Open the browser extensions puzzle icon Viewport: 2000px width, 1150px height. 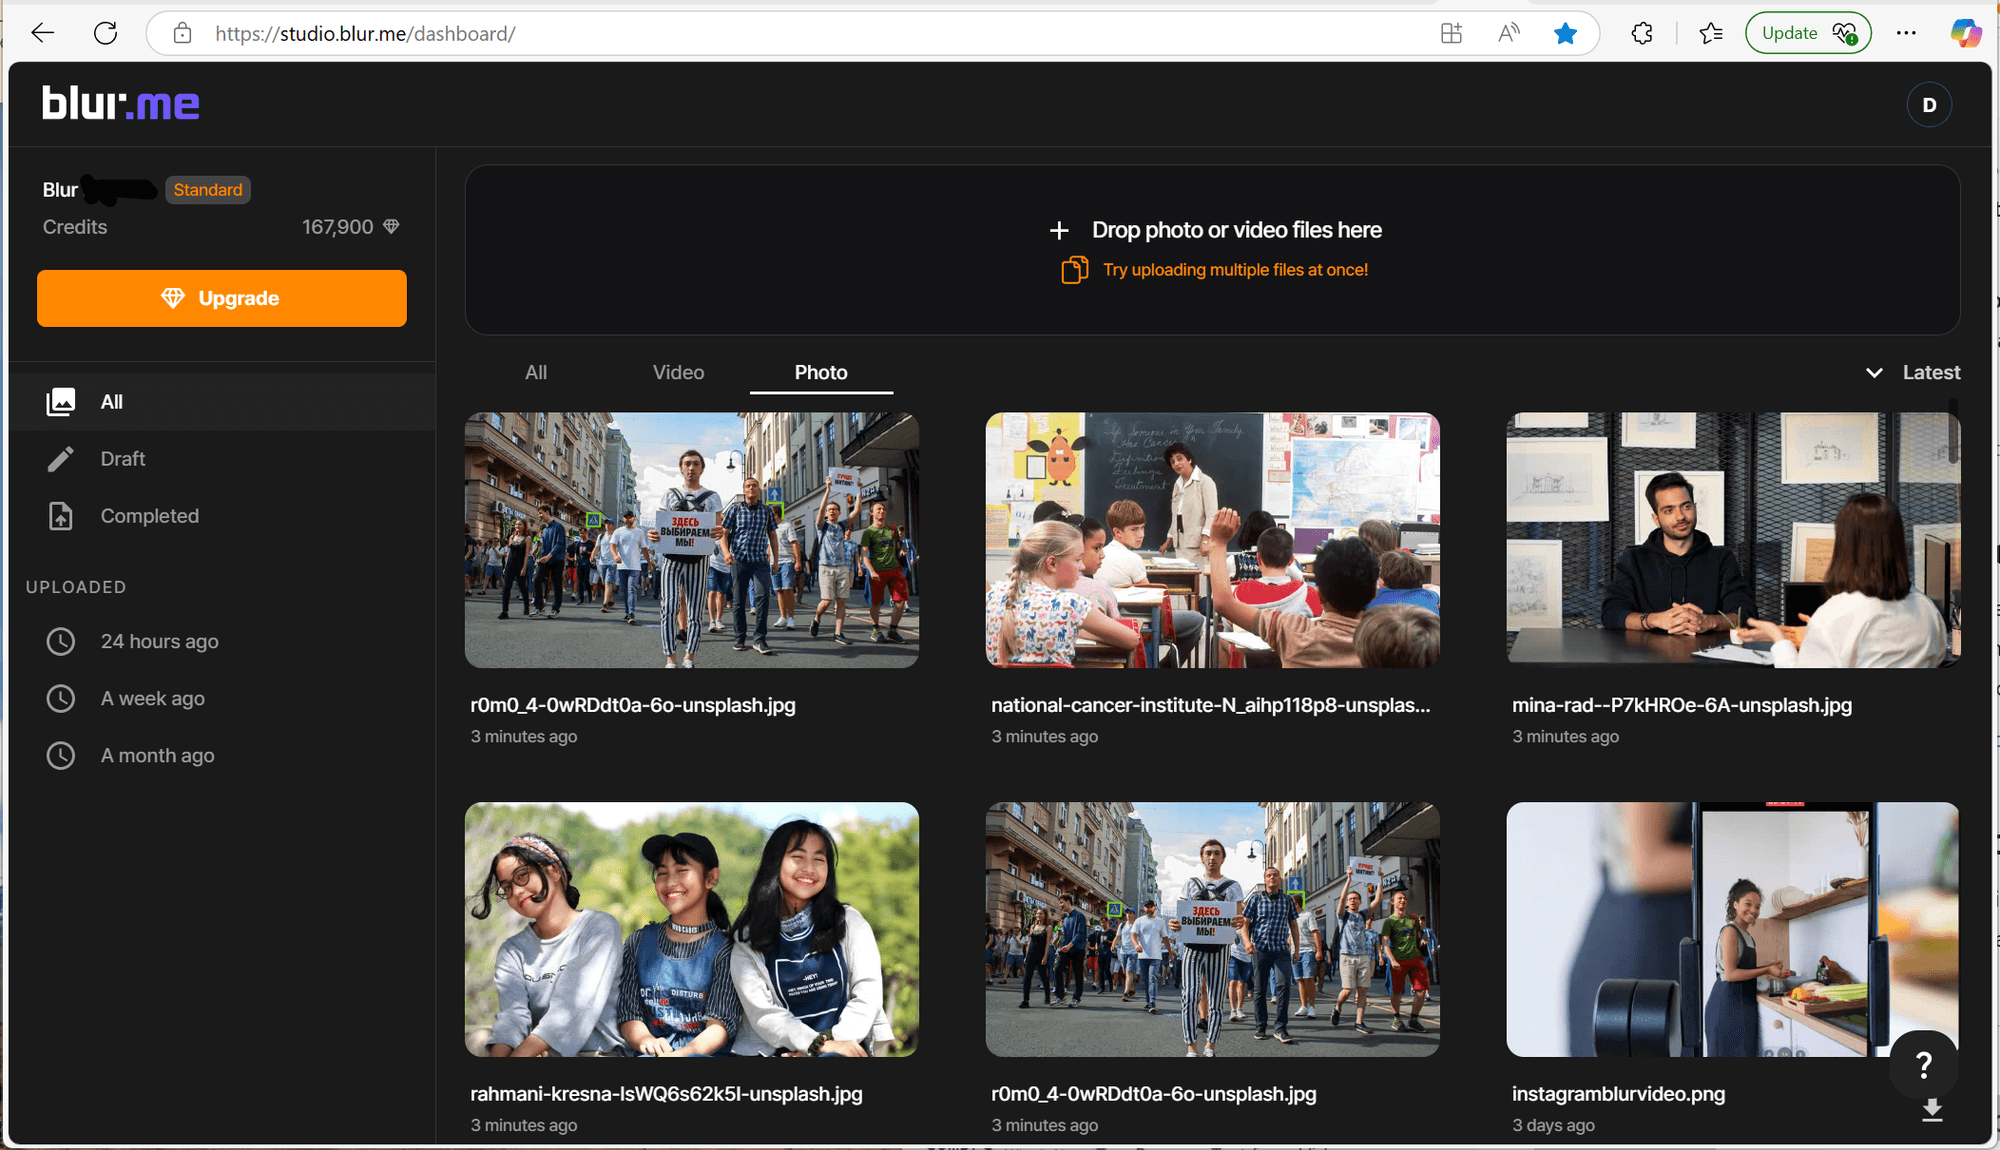pyautogui.click(x=1641, y=33)
